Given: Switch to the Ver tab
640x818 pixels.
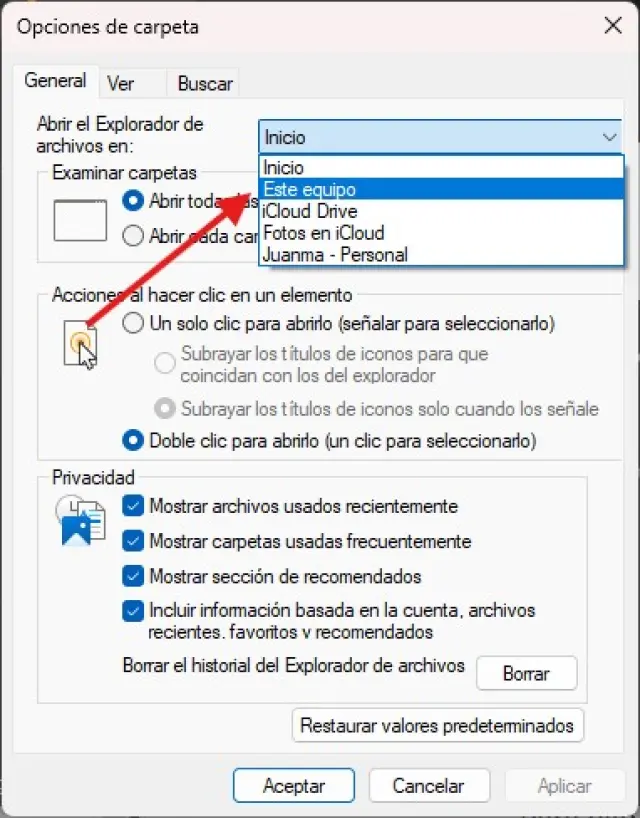Looking at the screenshot, I should [121, 83].
